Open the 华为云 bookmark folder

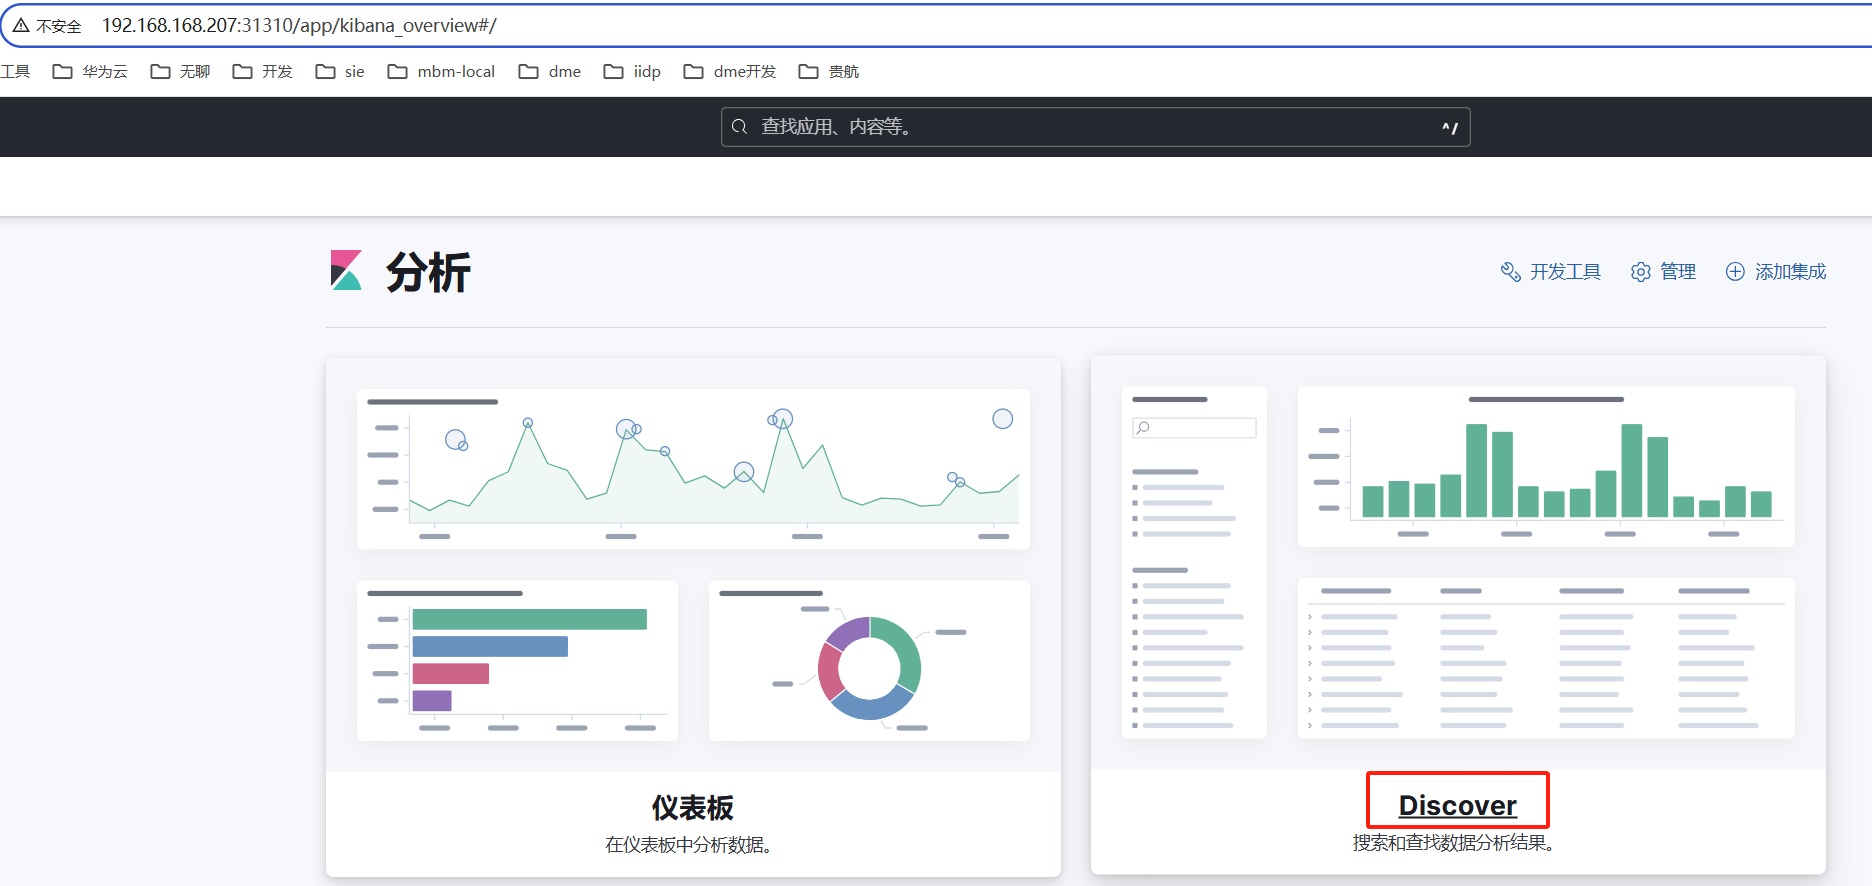coord(90,72)
